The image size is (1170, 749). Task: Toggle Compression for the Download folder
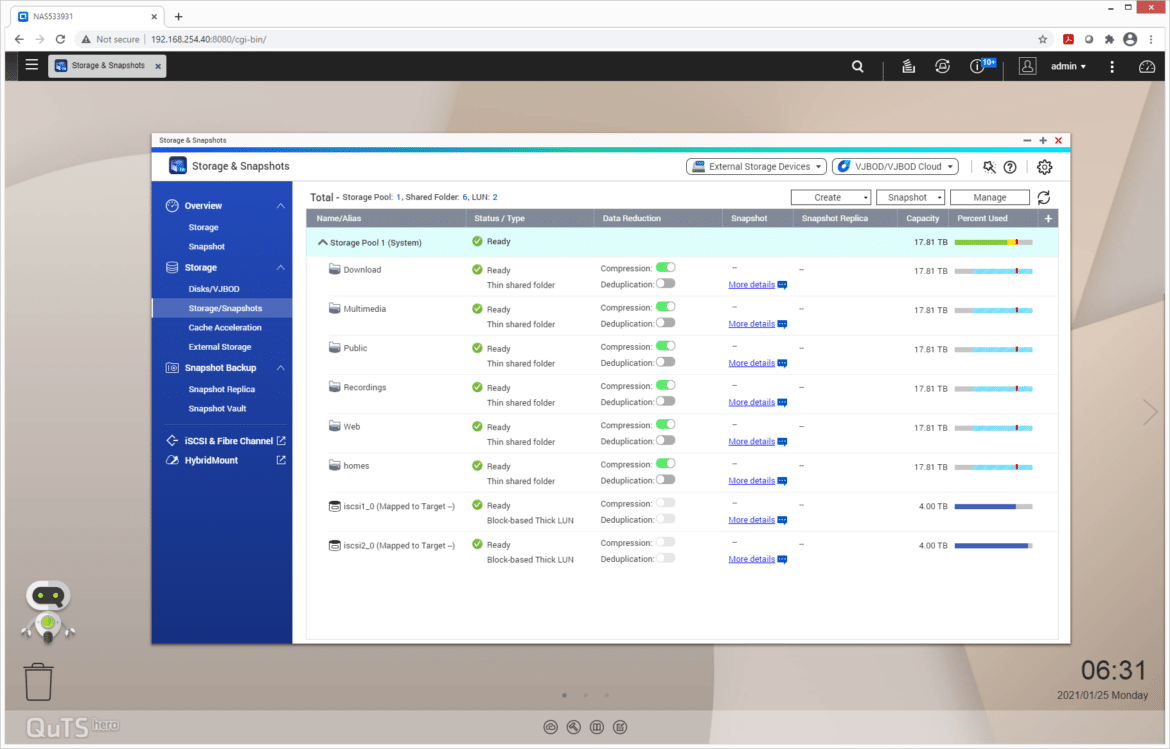(x=666, y=268)
